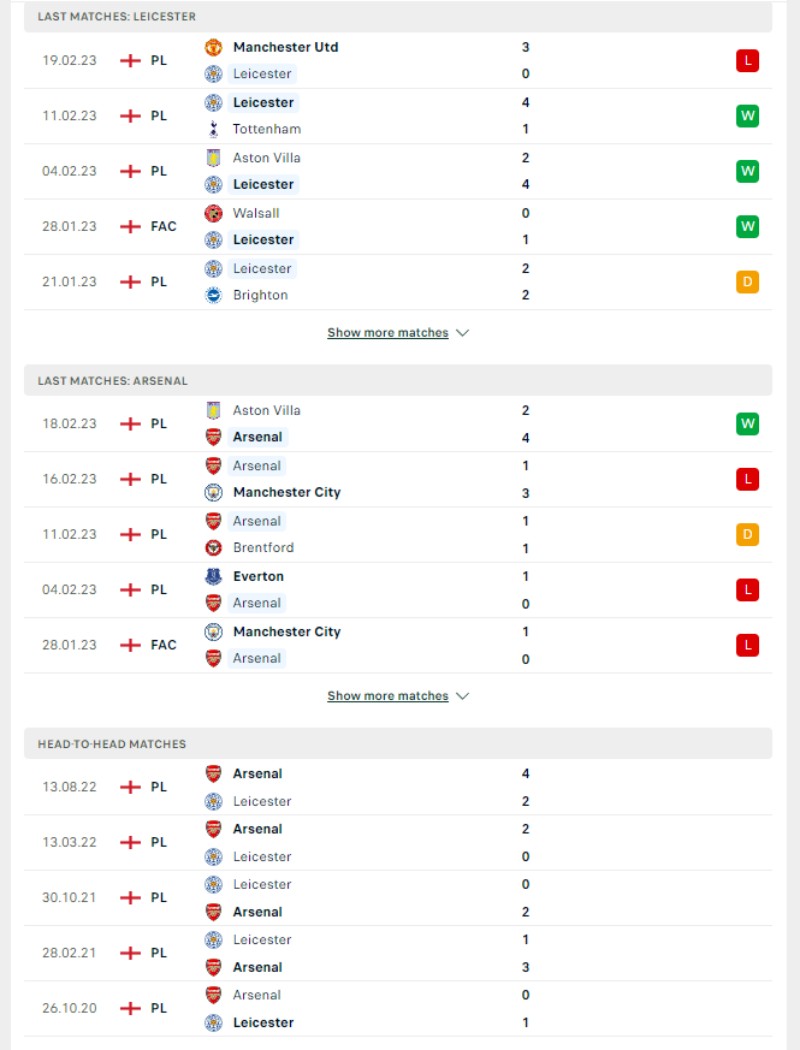Open the Leicester vs Tottenham 4-1 match

click(x=398, y=116)
